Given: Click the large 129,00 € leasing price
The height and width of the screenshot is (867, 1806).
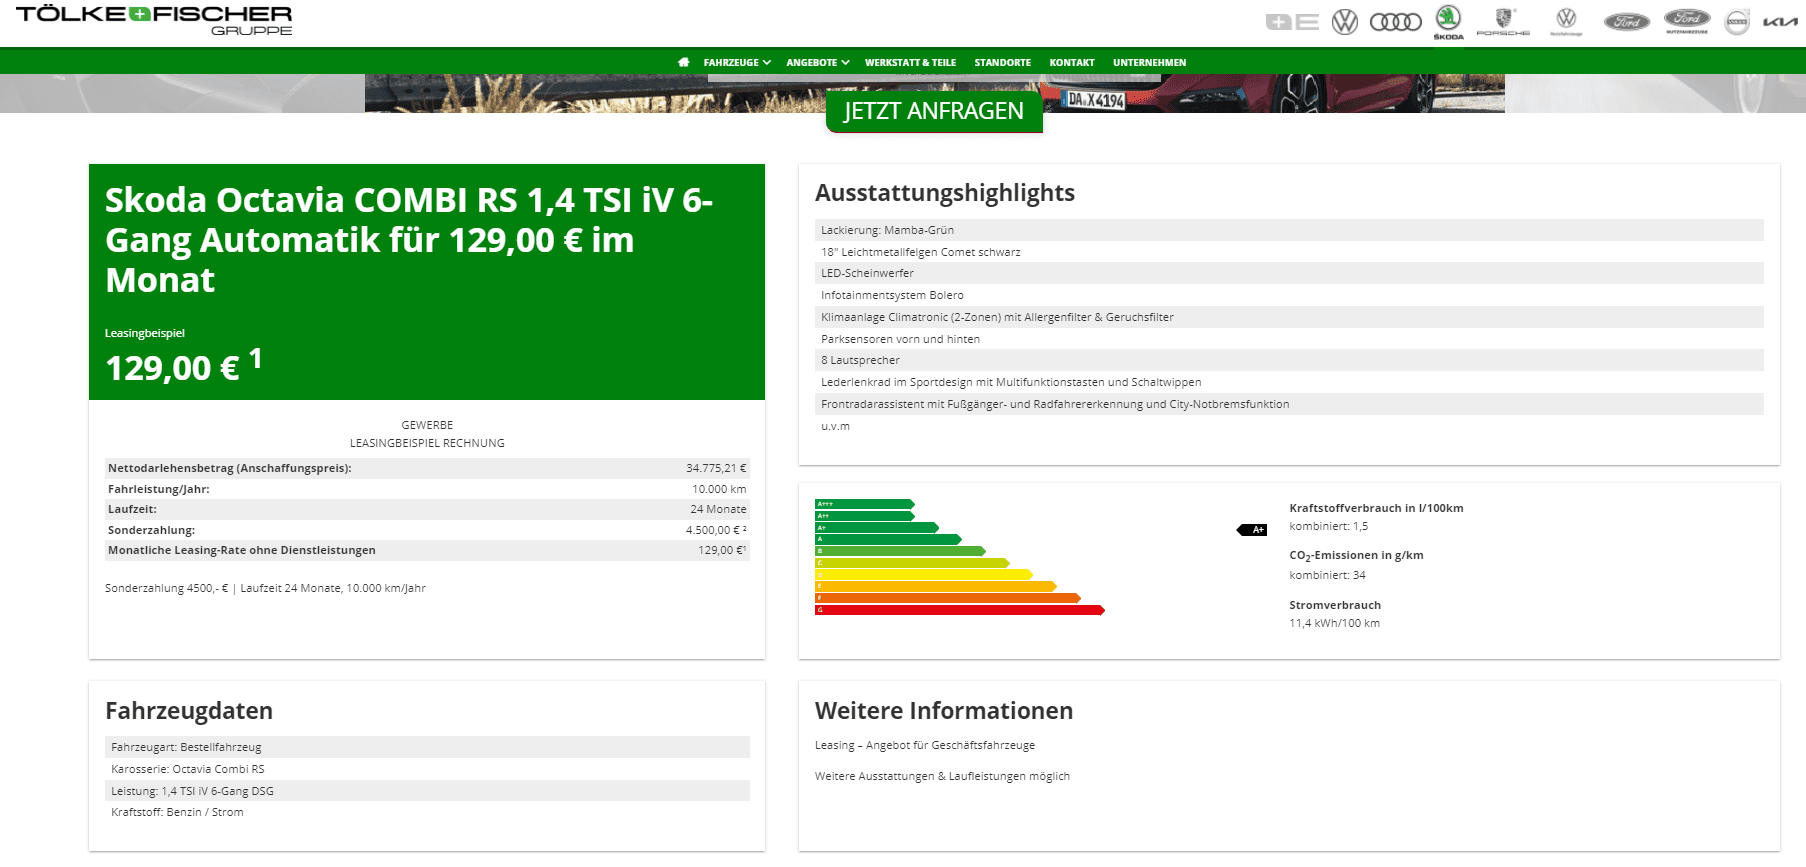Looking at the screenshot, I should [x=173, y=368].
